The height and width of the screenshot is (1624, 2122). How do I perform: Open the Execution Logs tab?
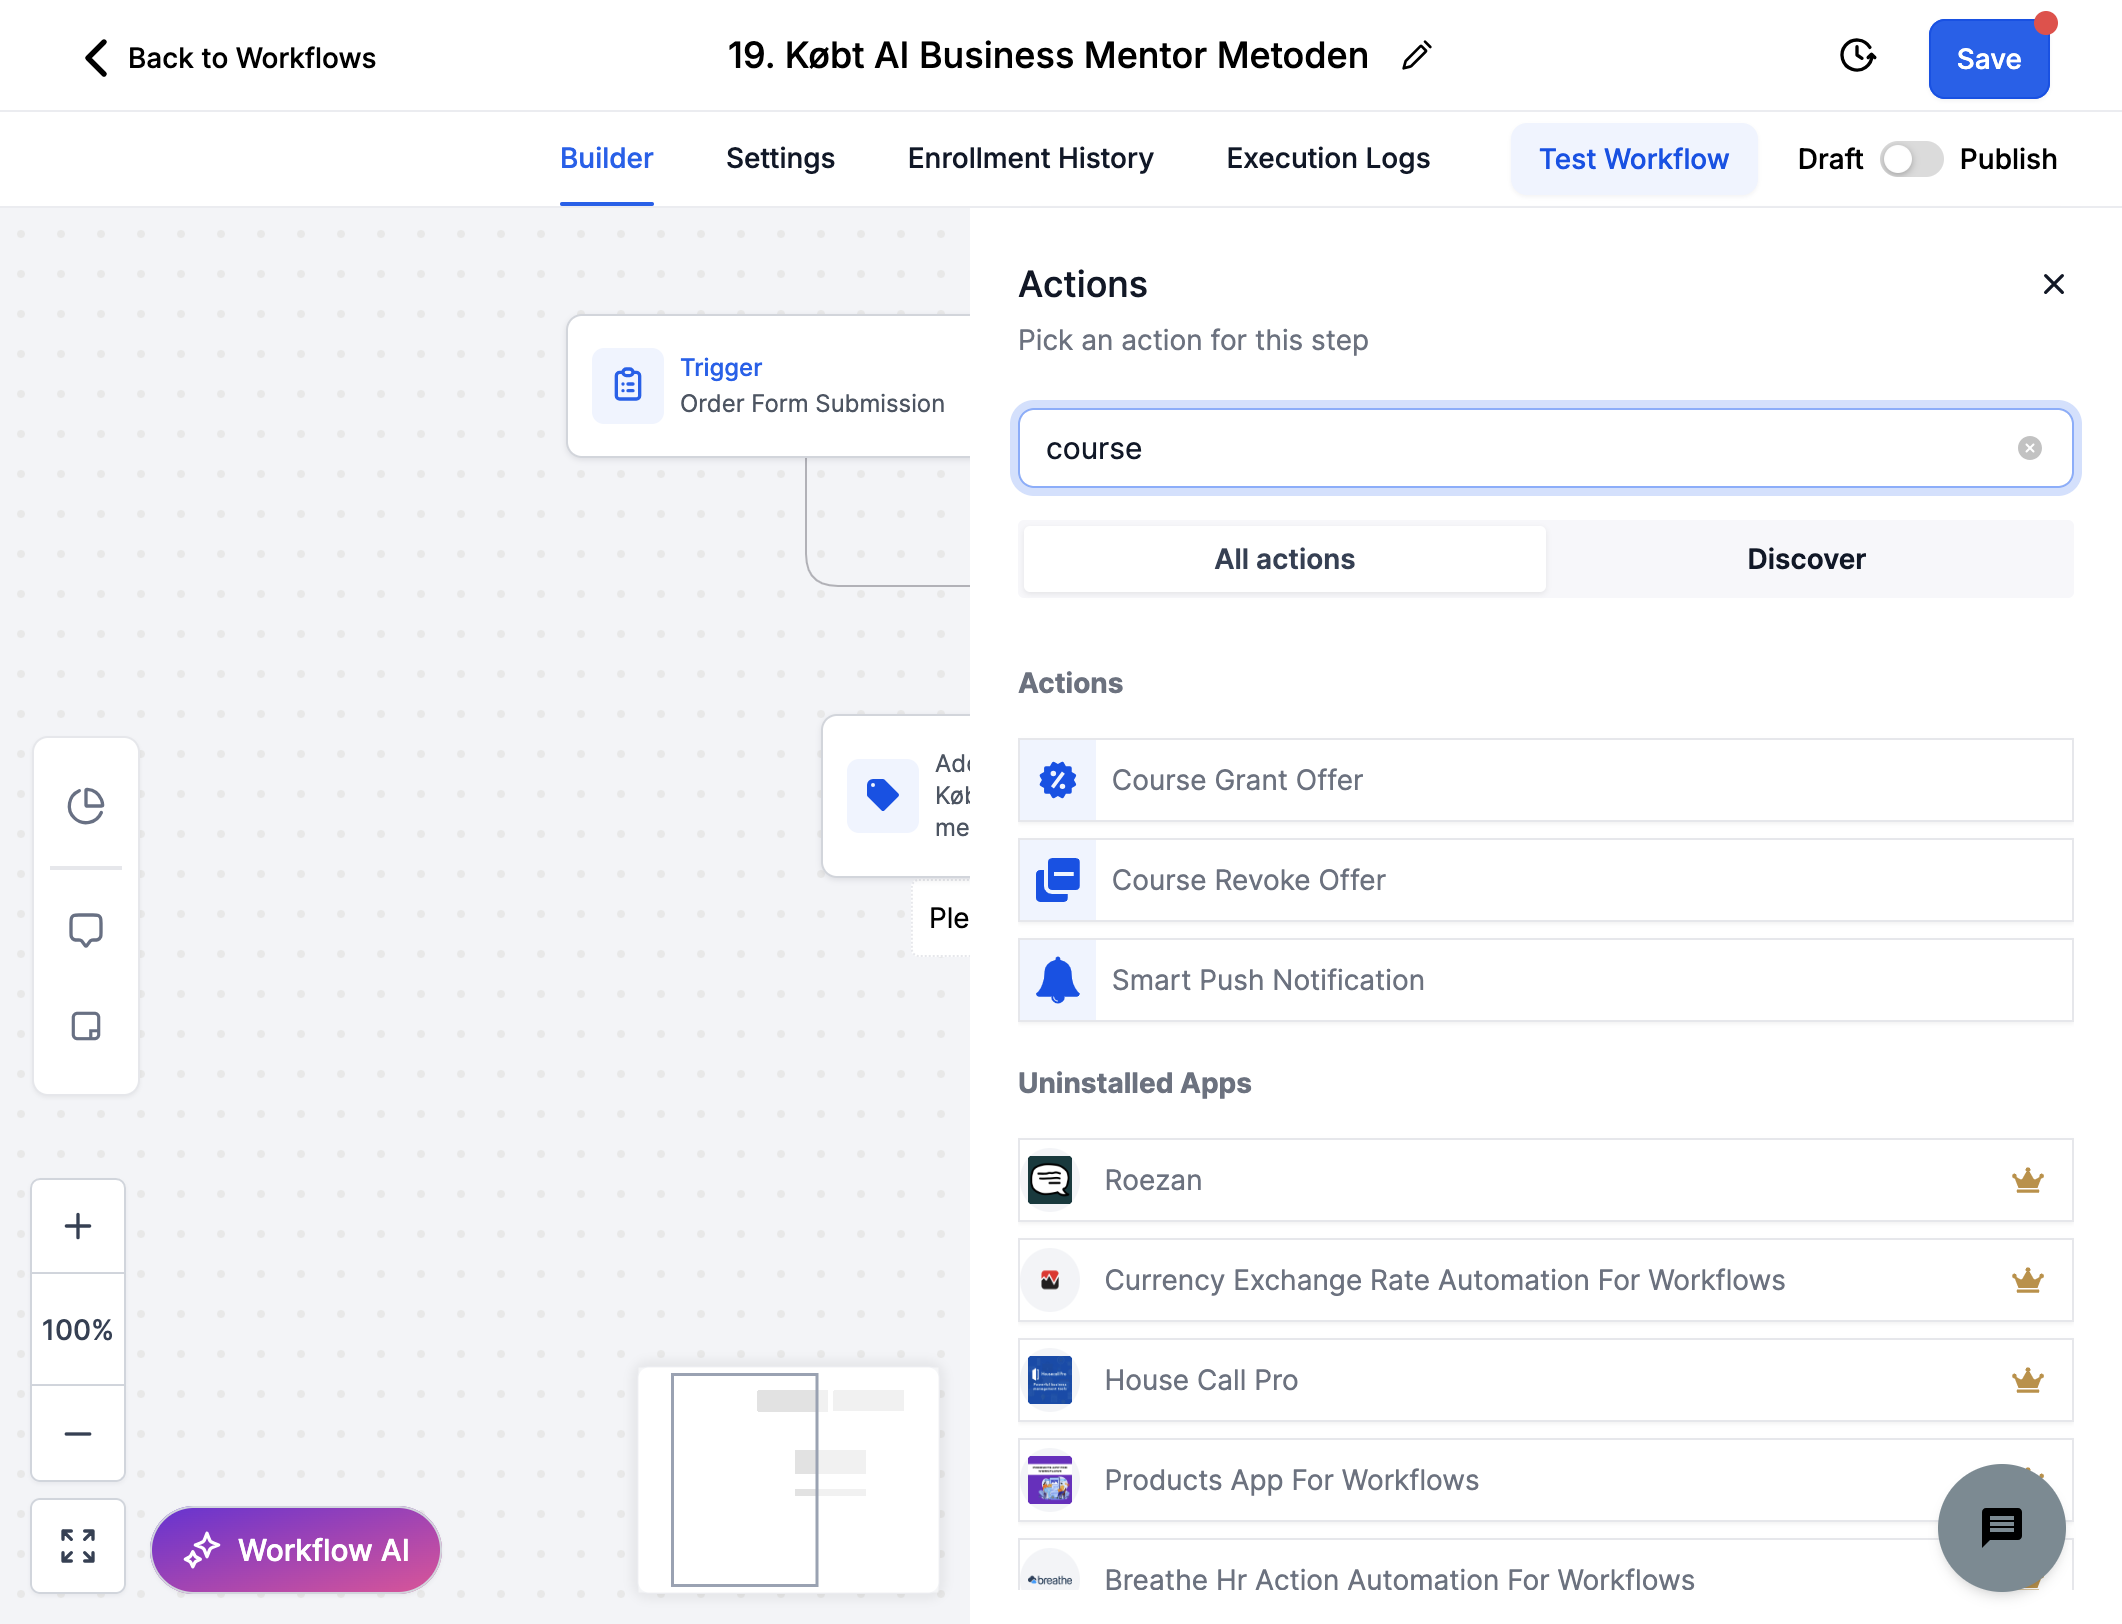coord(1328,158)
